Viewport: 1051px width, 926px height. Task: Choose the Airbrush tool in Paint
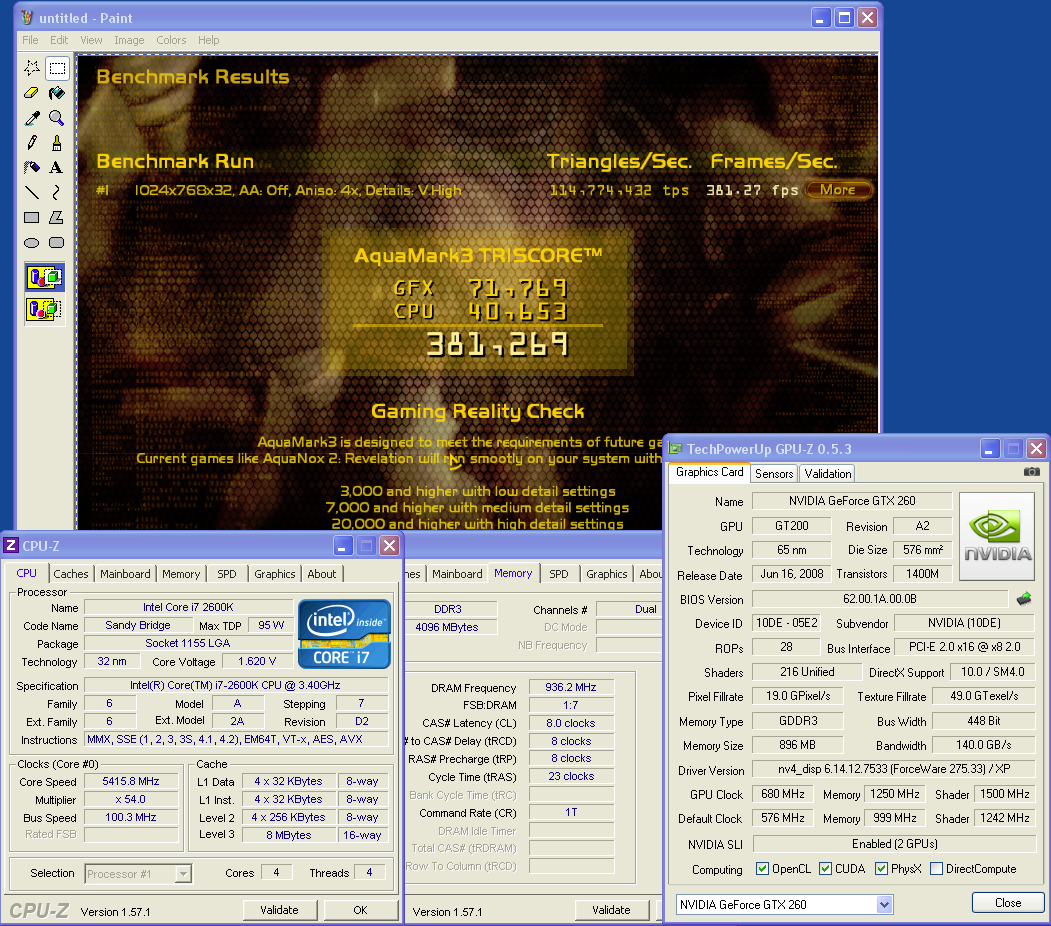pos(32,168)
